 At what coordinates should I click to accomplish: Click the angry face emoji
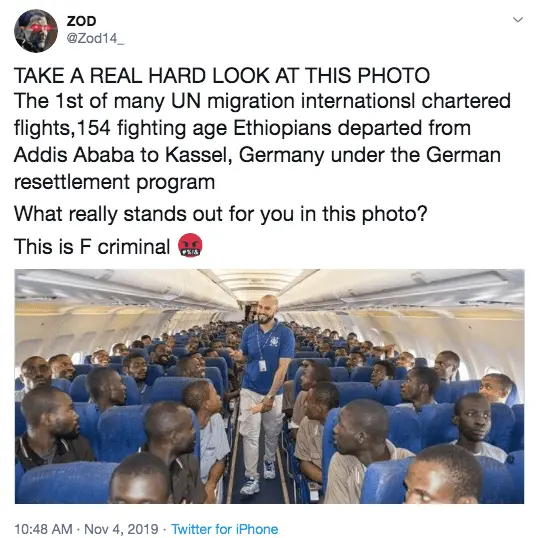tap(190, 245)
